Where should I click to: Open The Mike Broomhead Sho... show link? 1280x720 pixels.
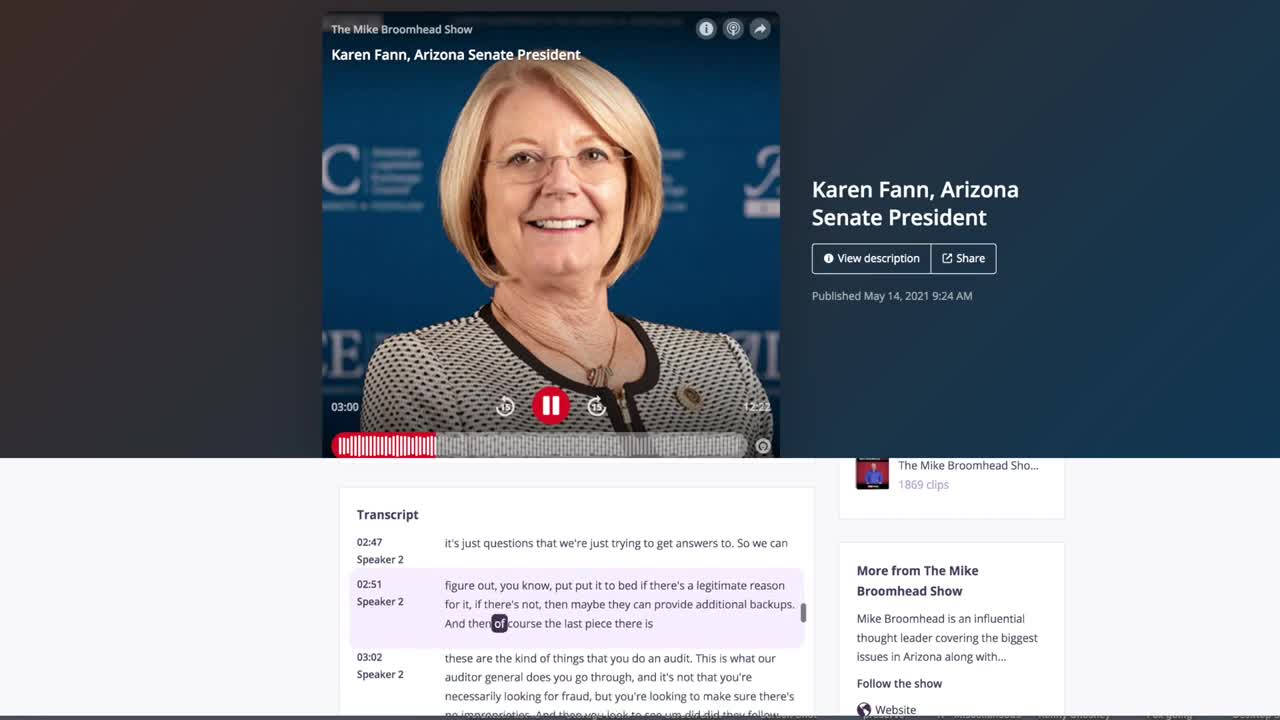click(x=968, y=465)
